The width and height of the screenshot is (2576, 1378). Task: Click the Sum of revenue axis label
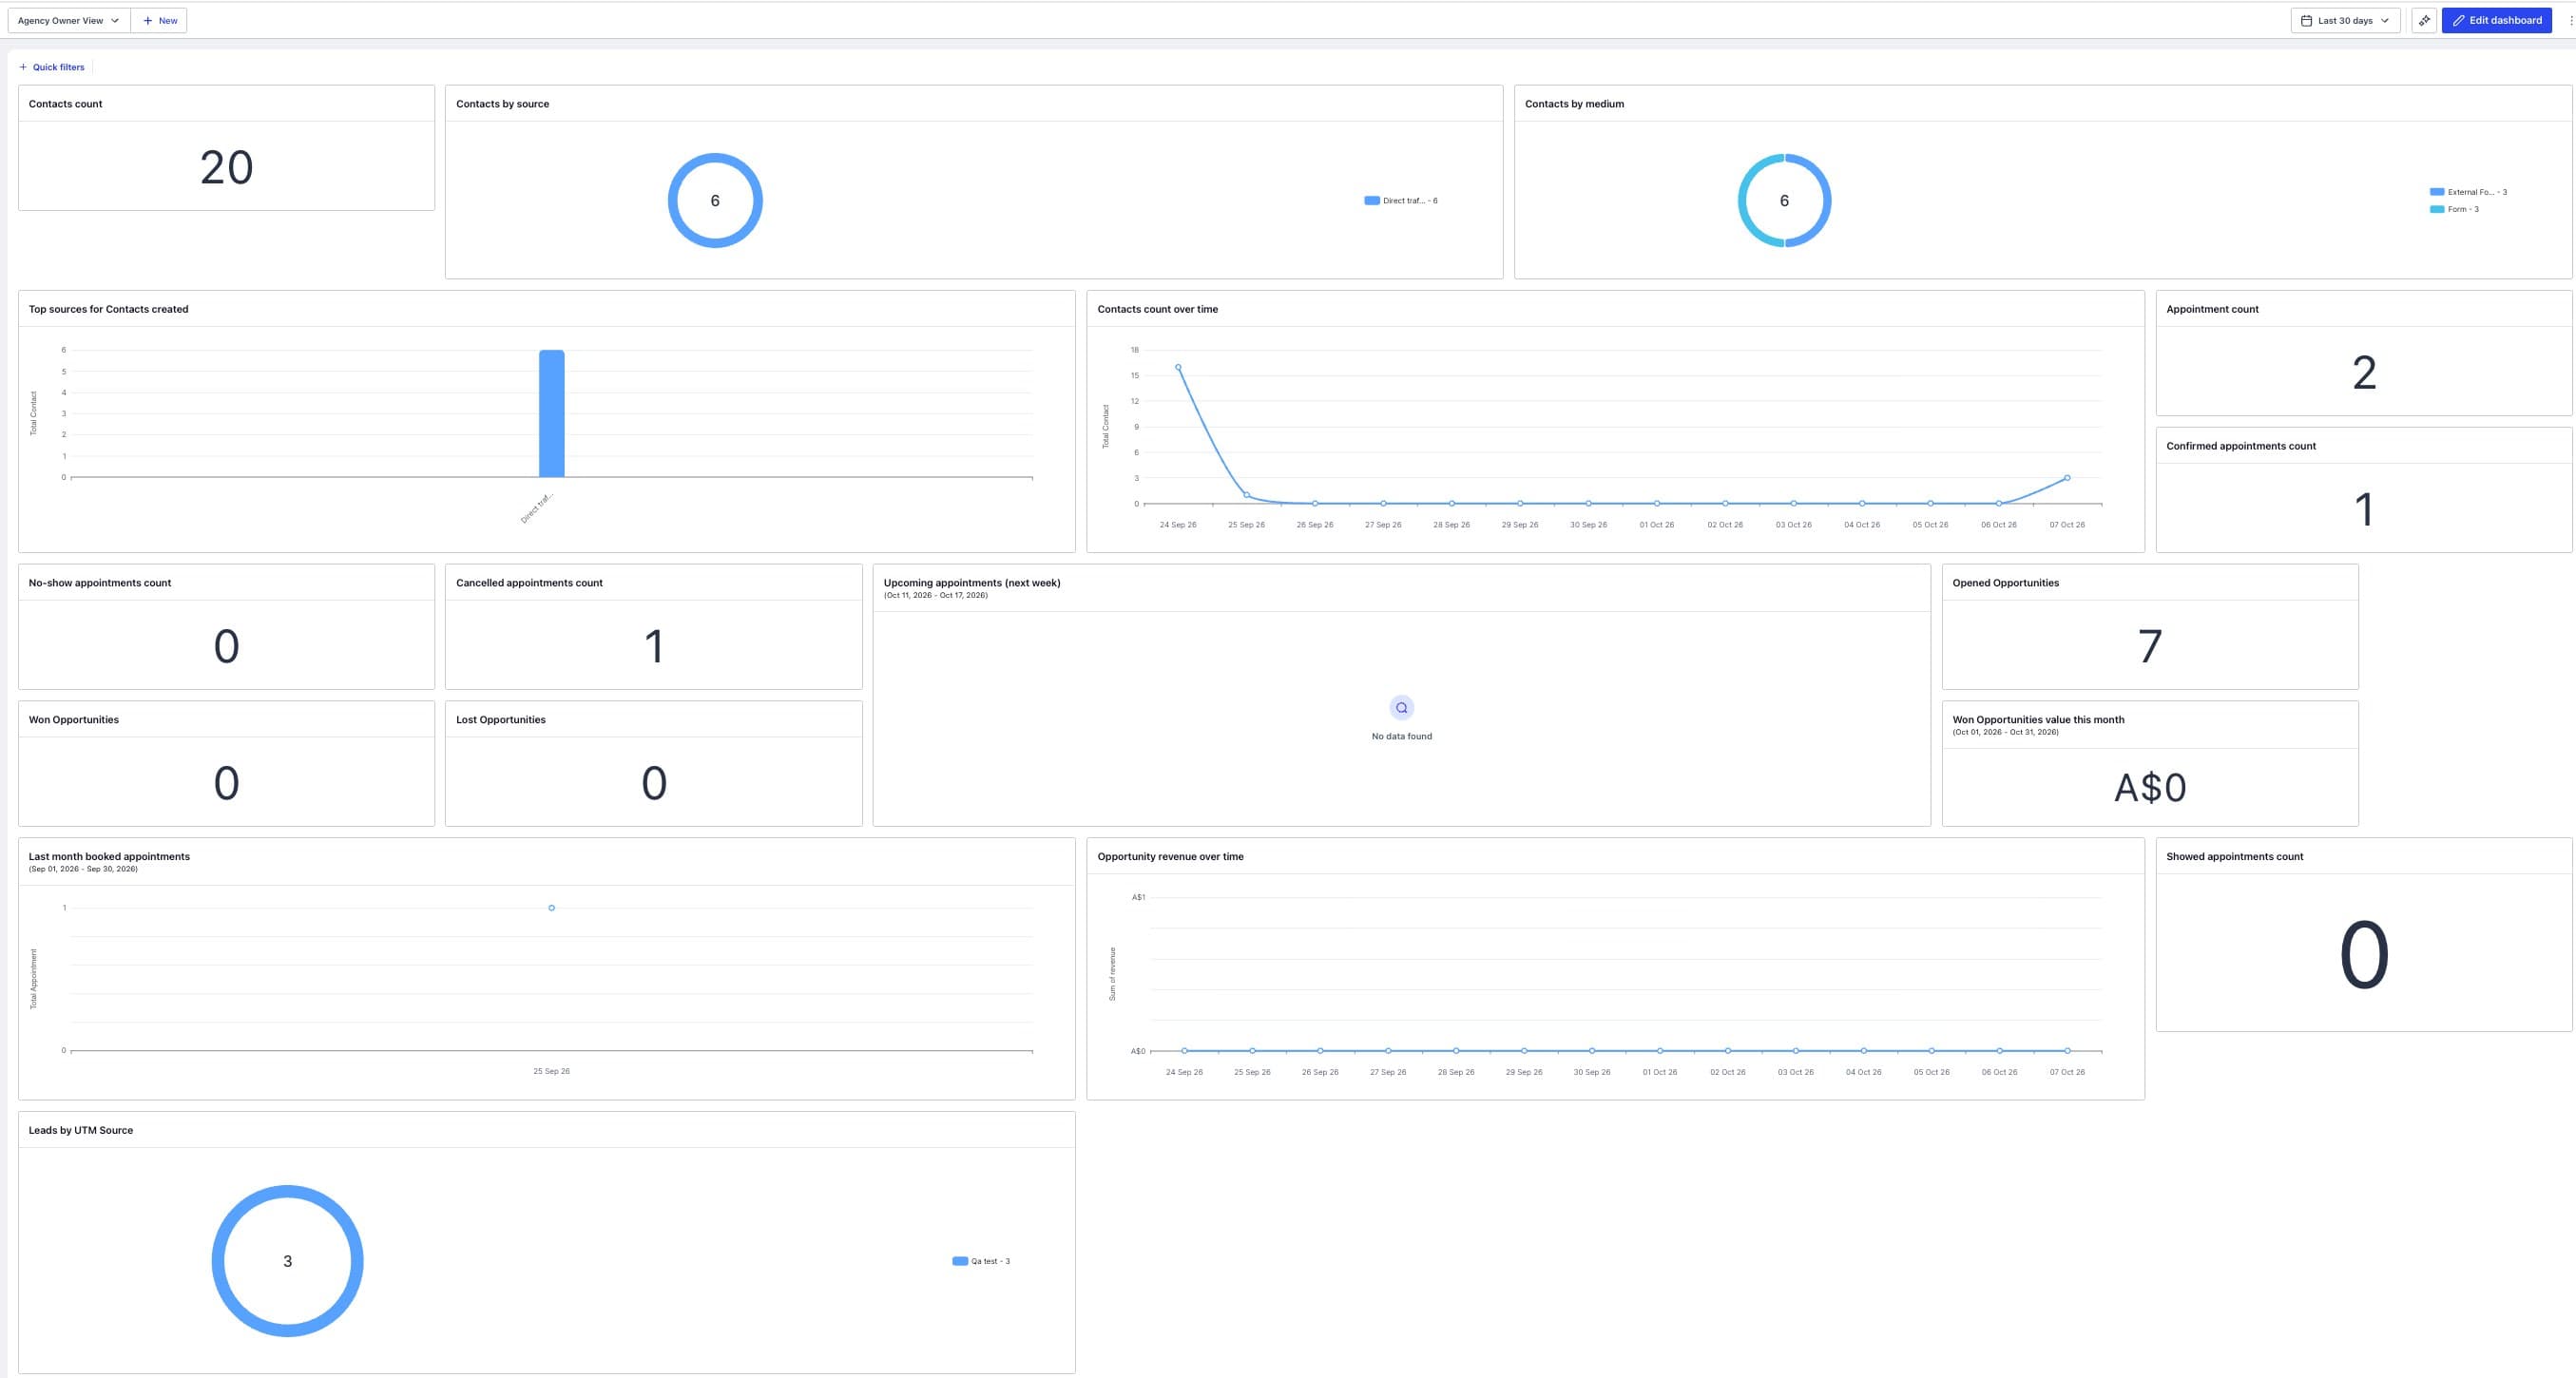tap(1111, 974)
